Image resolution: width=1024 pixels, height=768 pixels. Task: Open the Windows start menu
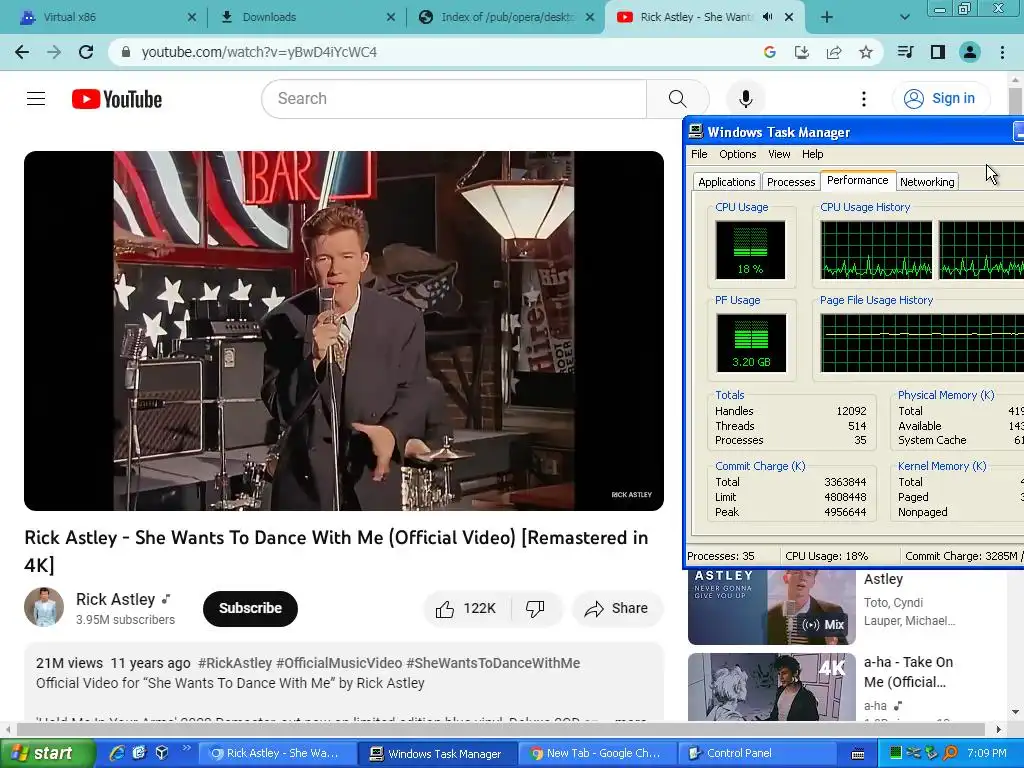point(47,754)
